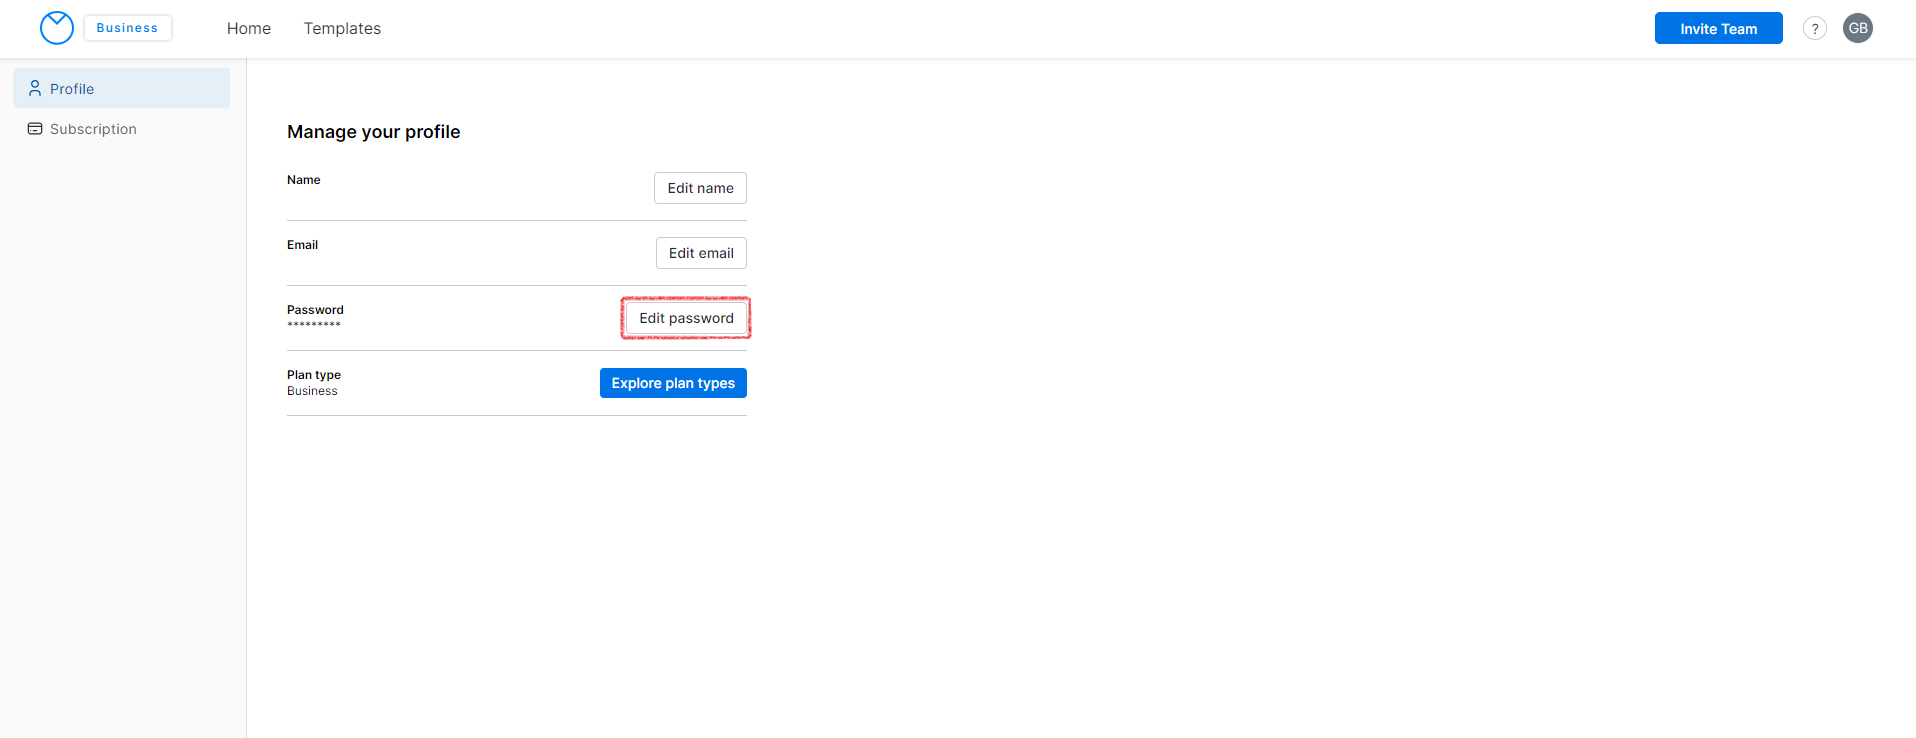Click the Plan type label

(x=314, y=375)
